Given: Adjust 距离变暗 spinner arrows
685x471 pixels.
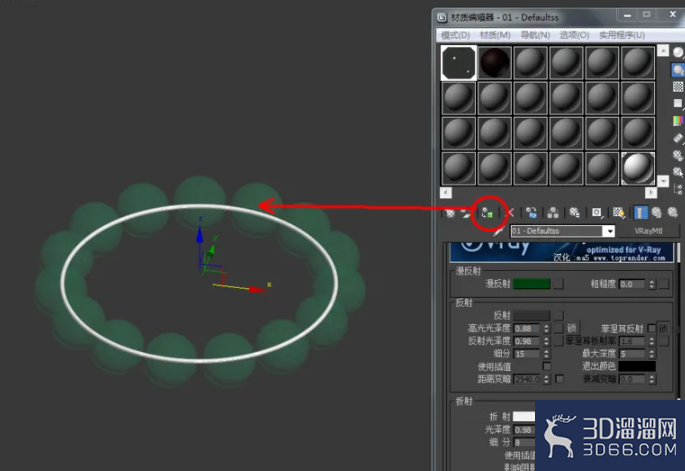Looking at the screenshot, I should (x=546, y=379).
